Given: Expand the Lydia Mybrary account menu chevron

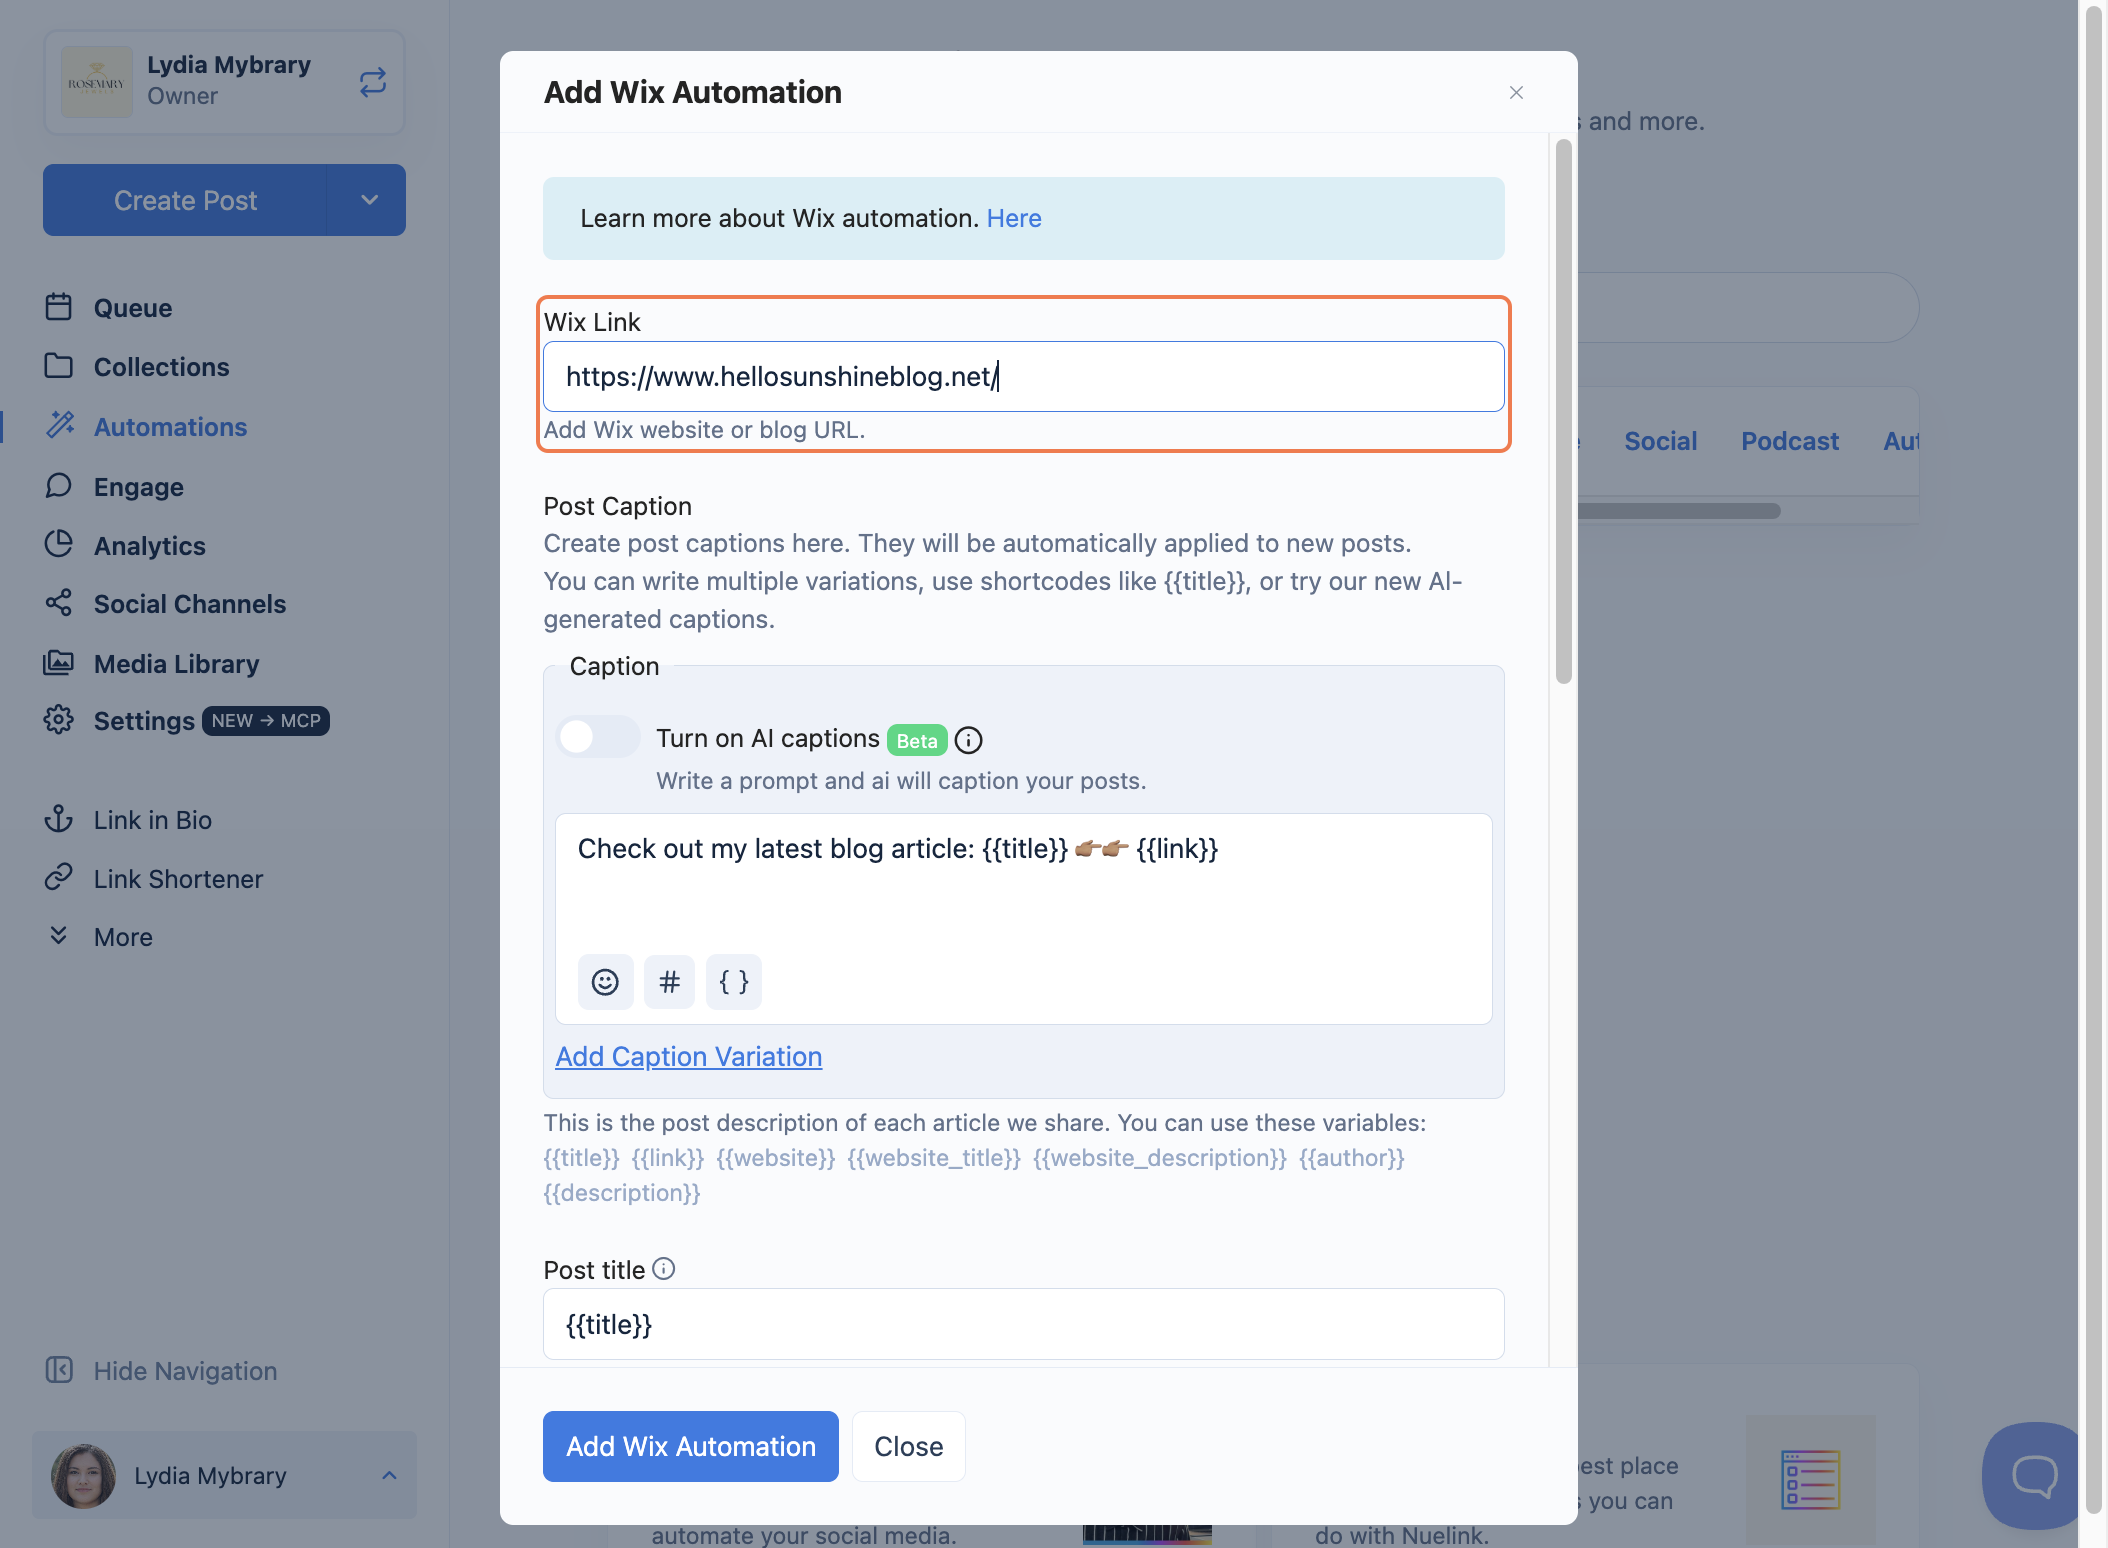Looking at the screenshot, I should 389,1476.
